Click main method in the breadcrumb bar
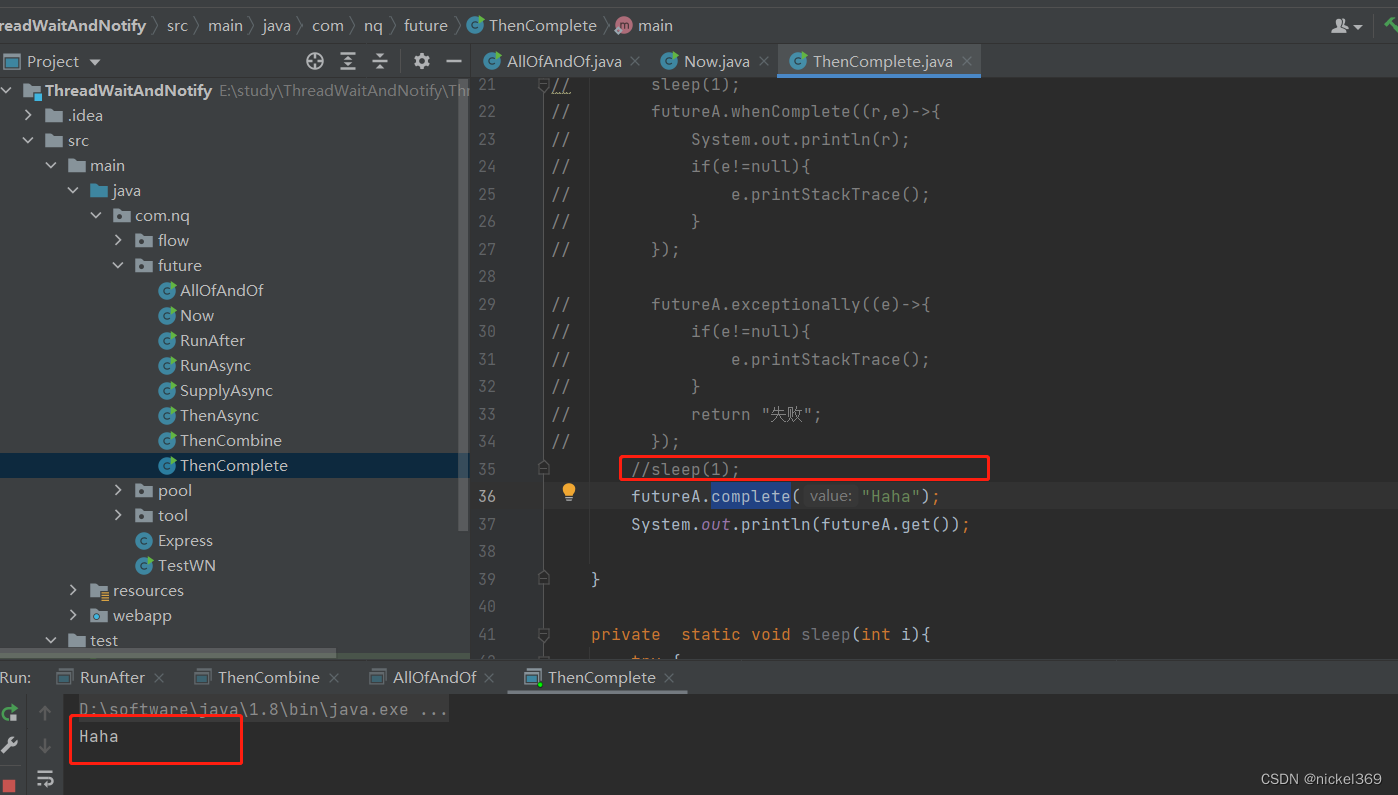1398x795 pixels. pyautogui.click(x=644, y=26)
